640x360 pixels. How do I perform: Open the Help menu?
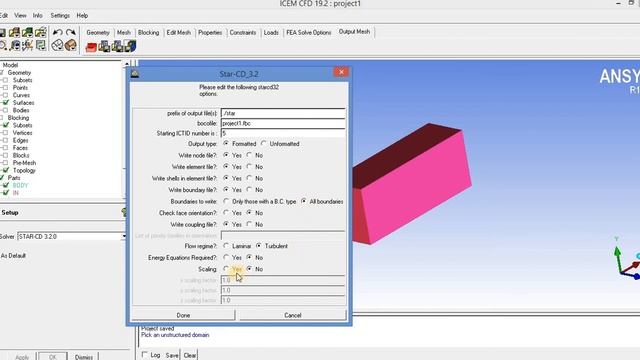(82, 16)
